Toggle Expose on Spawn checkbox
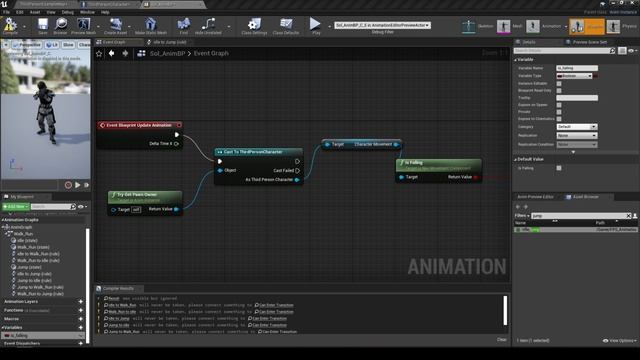 [x=559, y=105]
